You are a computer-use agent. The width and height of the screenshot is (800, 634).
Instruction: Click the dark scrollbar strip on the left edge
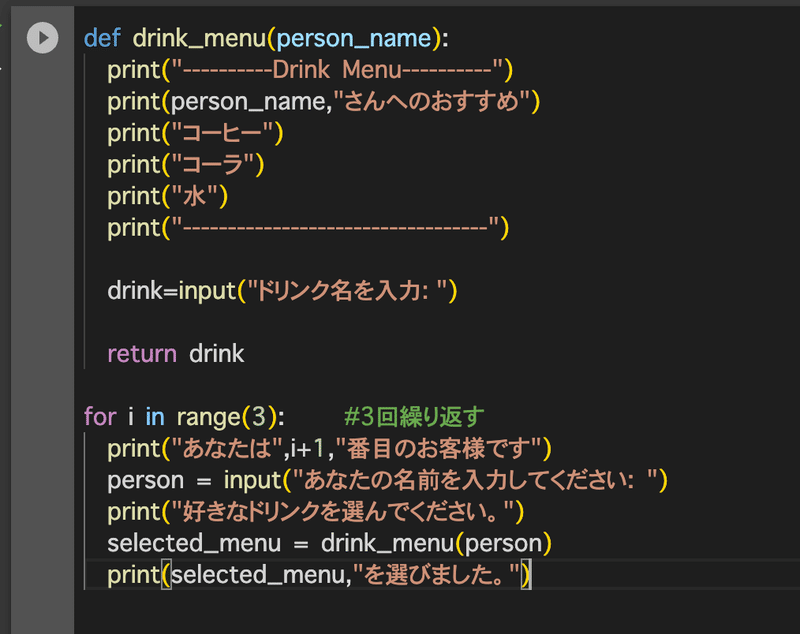point(6,300)
